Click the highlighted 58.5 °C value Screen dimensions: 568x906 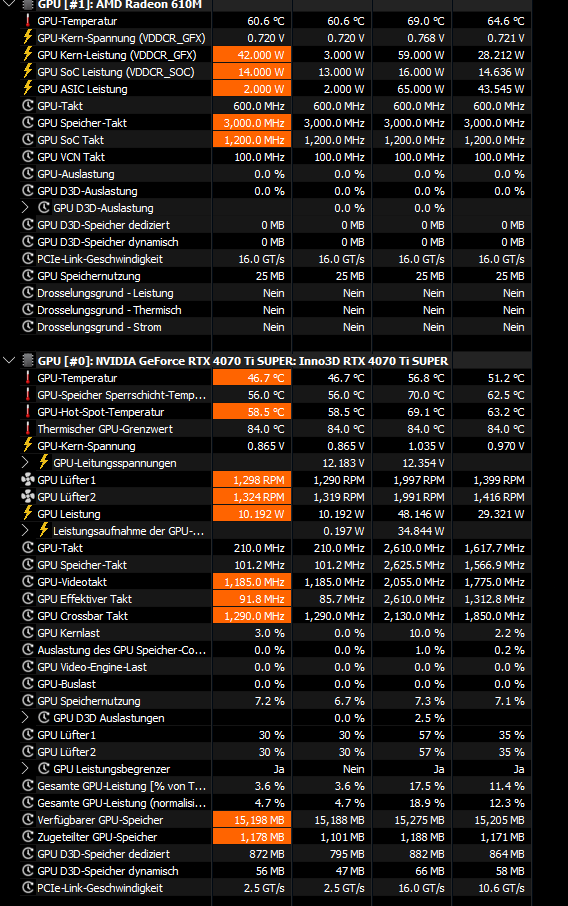(x=252, y=412)
